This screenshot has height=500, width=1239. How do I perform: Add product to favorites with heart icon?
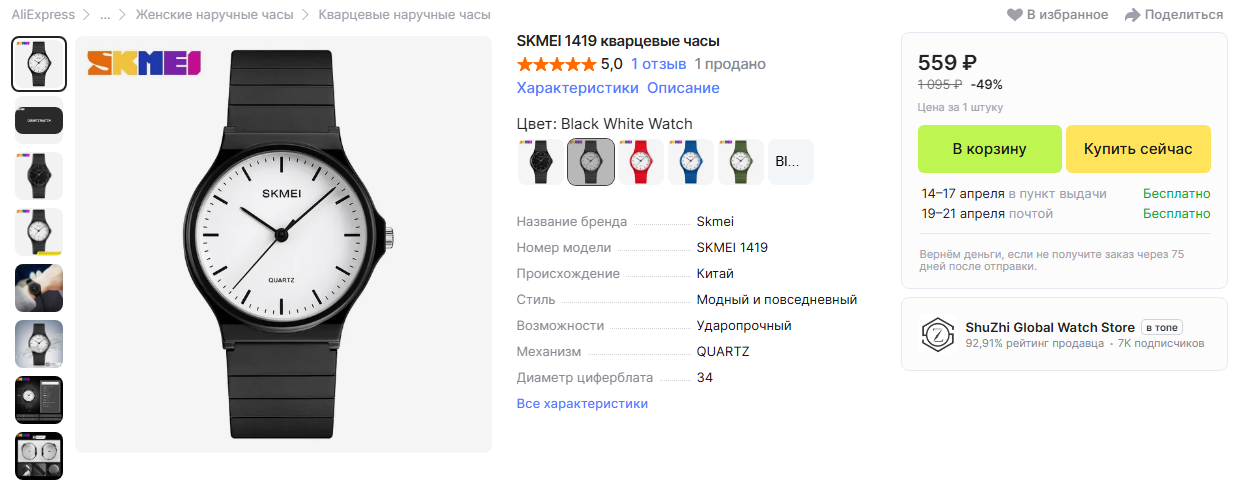(x=1014, y=15)
